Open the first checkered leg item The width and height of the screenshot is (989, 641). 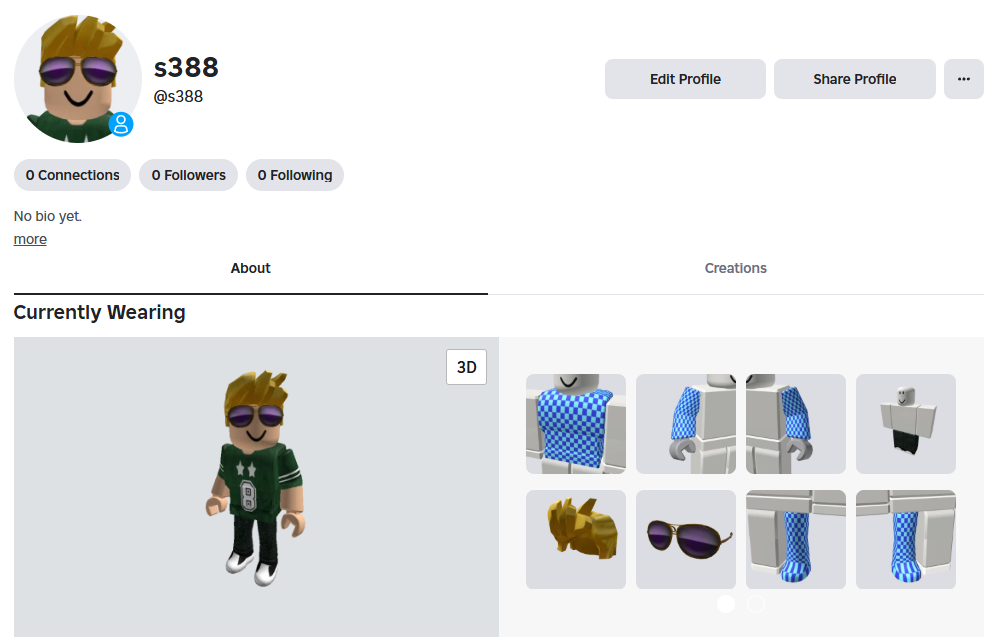point(795,539)
